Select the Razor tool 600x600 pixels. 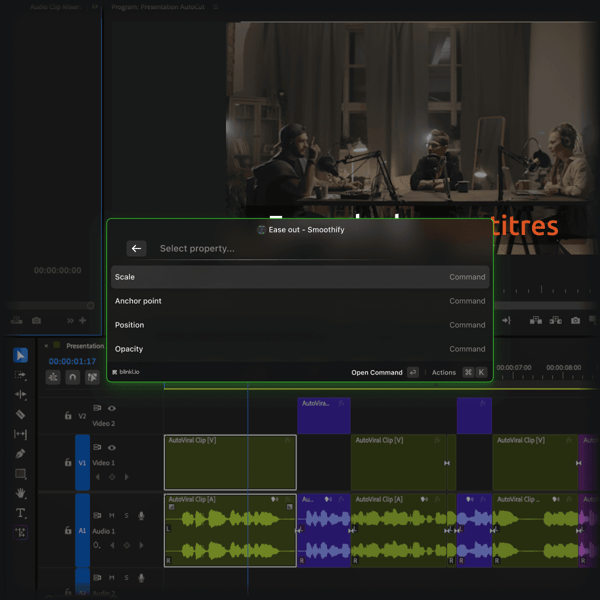coord(21,414)
